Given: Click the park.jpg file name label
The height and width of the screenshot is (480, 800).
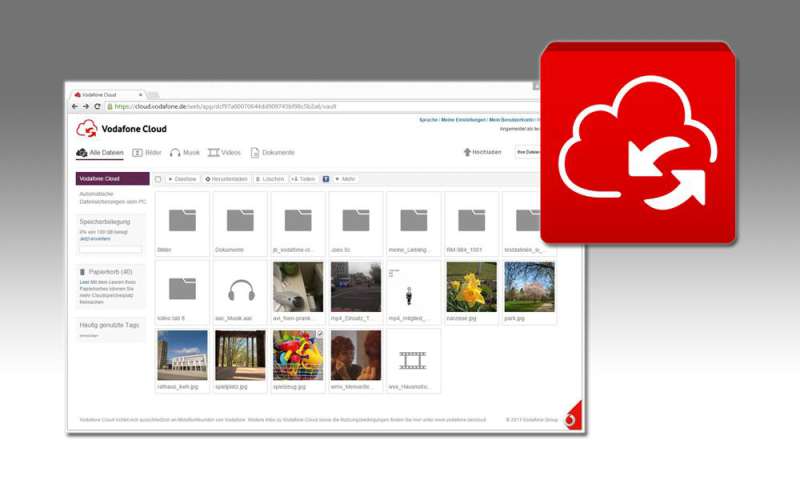Looking at the screenshot, I should [514, 318].
